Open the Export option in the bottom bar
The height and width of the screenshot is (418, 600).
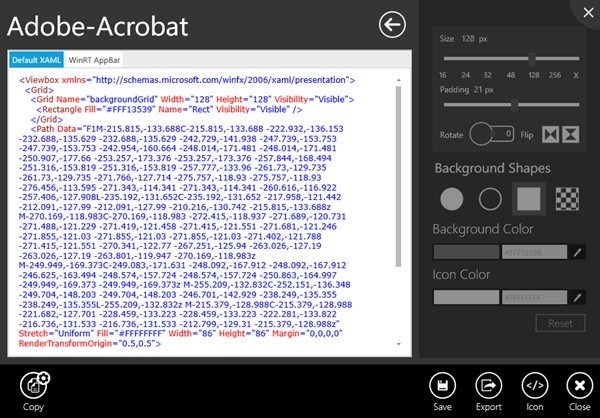[x=489, y=385]
